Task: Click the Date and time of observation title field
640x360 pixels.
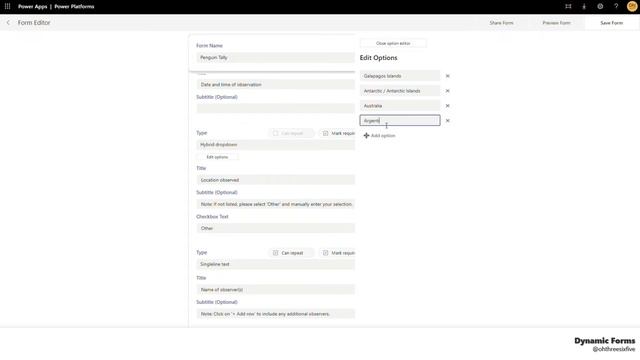Action: click(x=276, y=84)
